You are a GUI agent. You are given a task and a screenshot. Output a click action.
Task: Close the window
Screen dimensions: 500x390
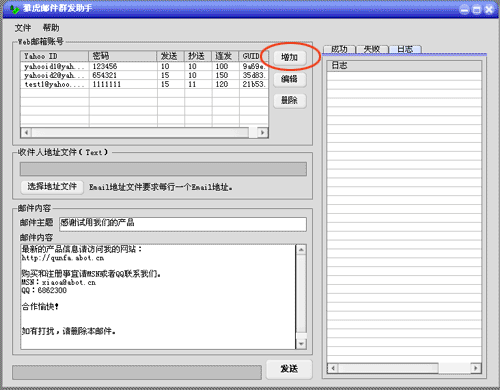[x=489, y=9]
